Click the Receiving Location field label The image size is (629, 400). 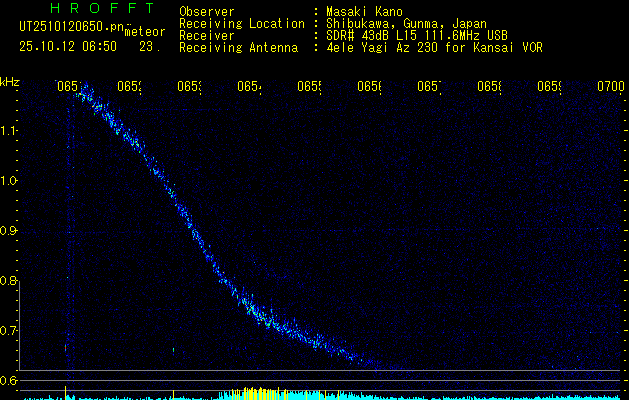(x=241, y=23)
